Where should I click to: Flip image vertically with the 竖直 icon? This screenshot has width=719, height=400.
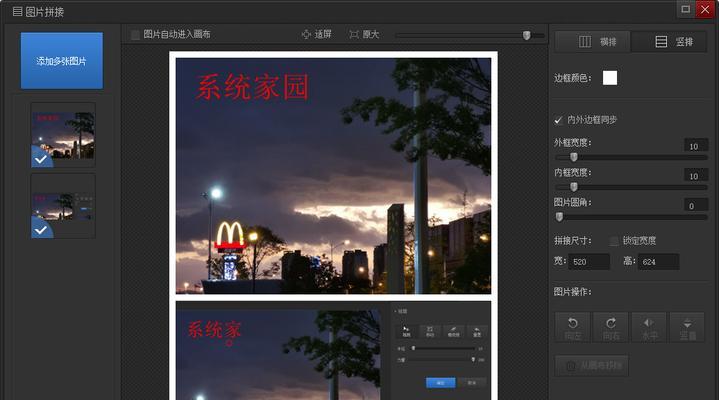[687, 328]
